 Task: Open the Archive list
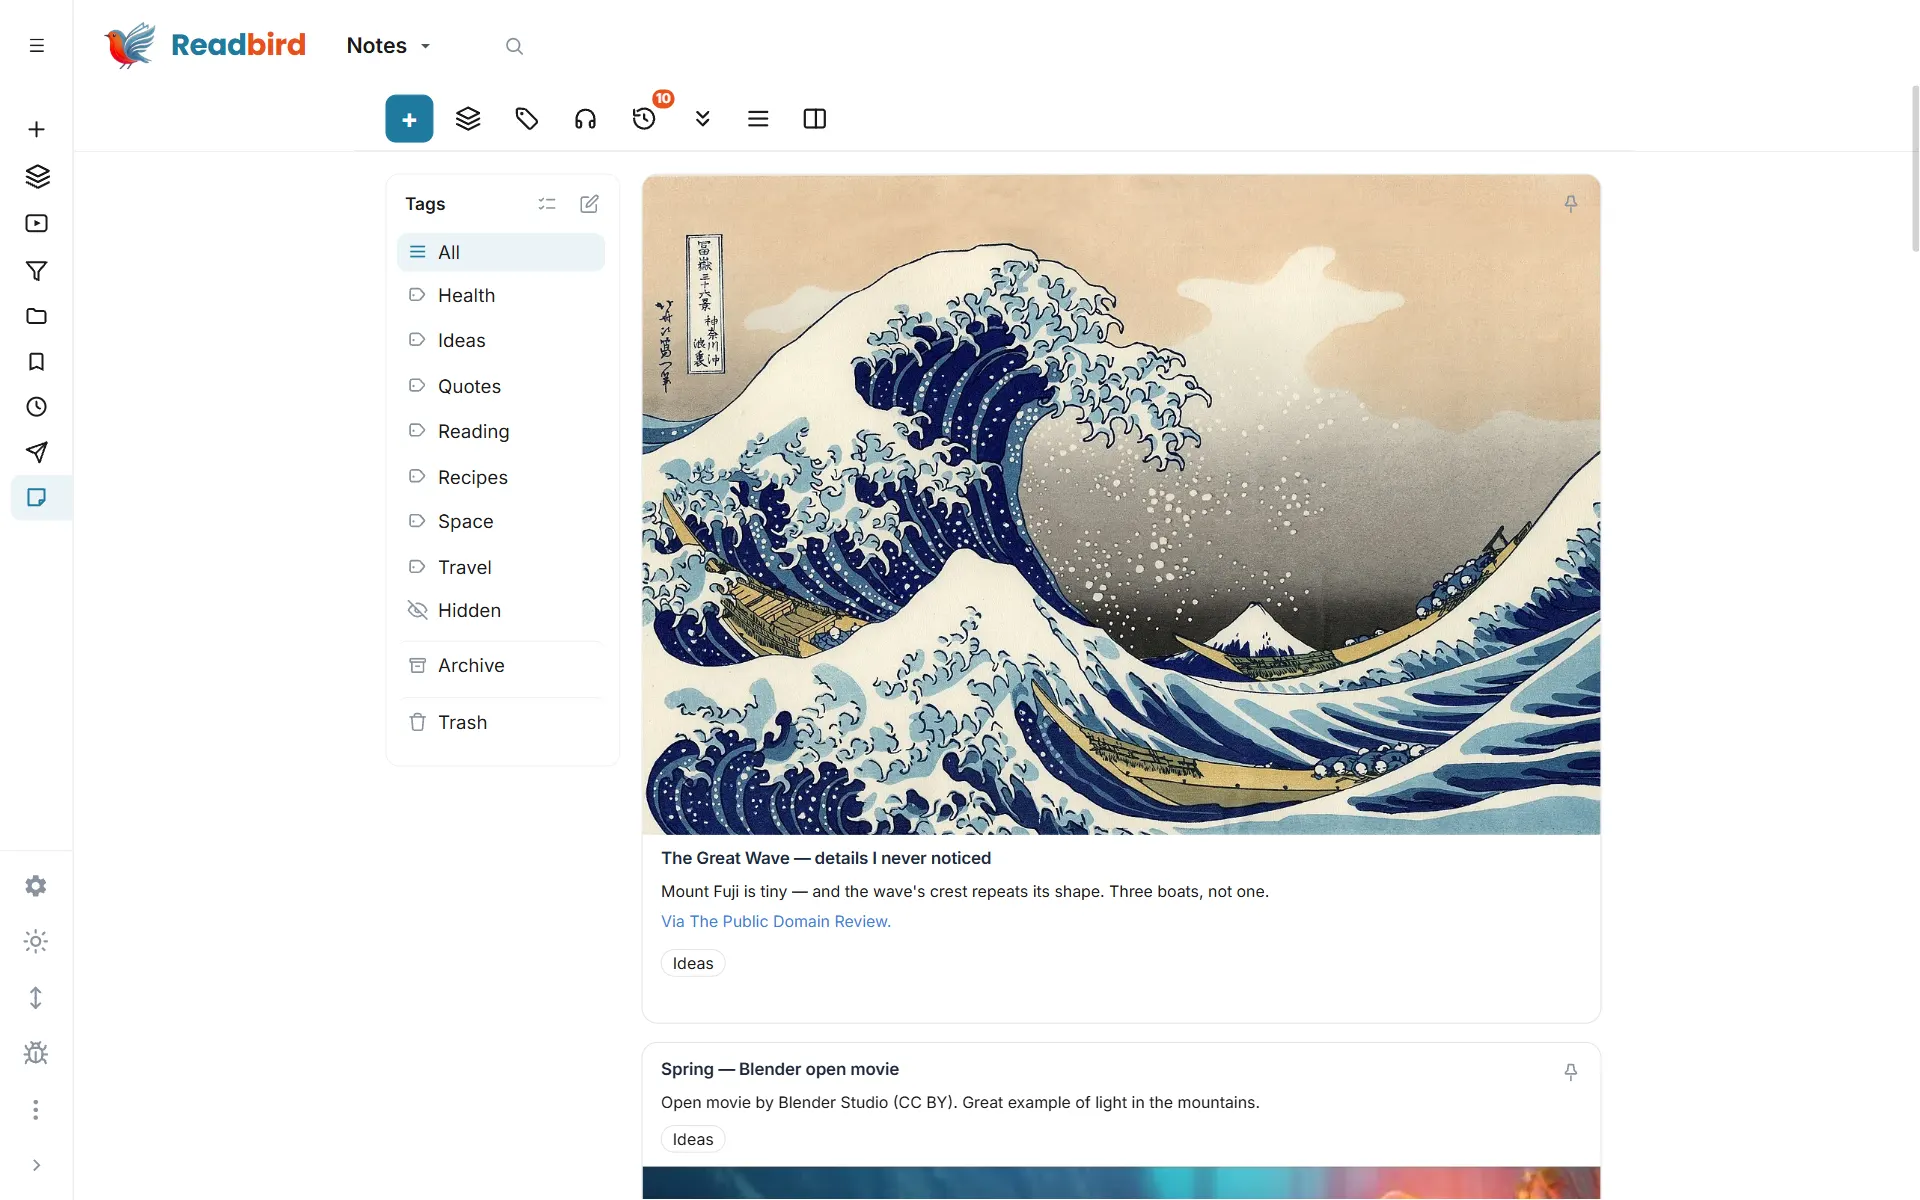501,666
